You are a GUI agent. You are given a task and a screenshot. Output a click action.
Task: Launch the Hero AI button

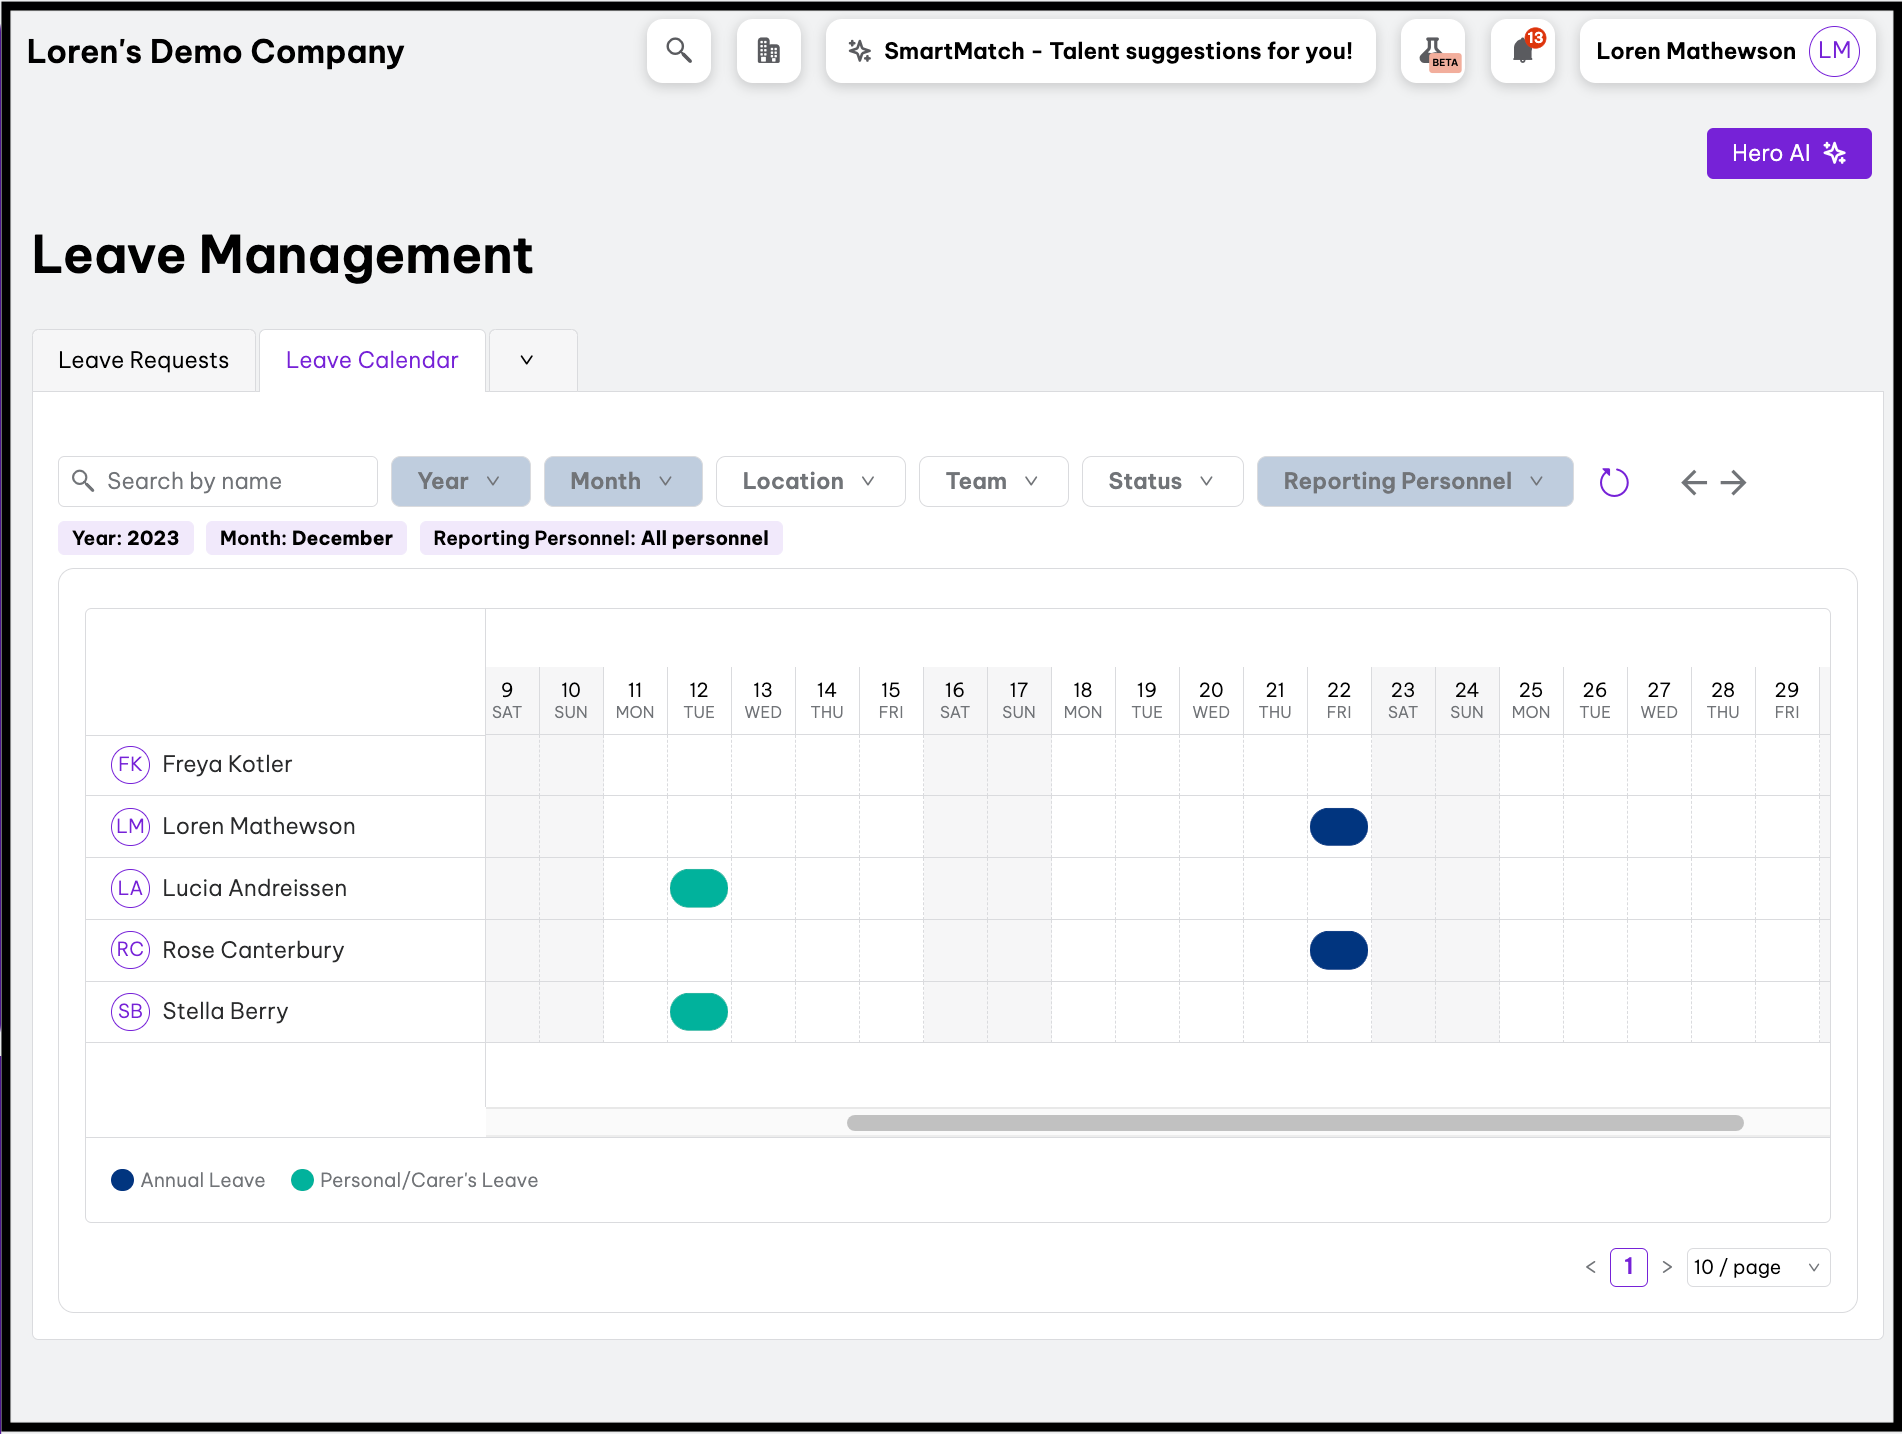click(x=1788, y=154)
